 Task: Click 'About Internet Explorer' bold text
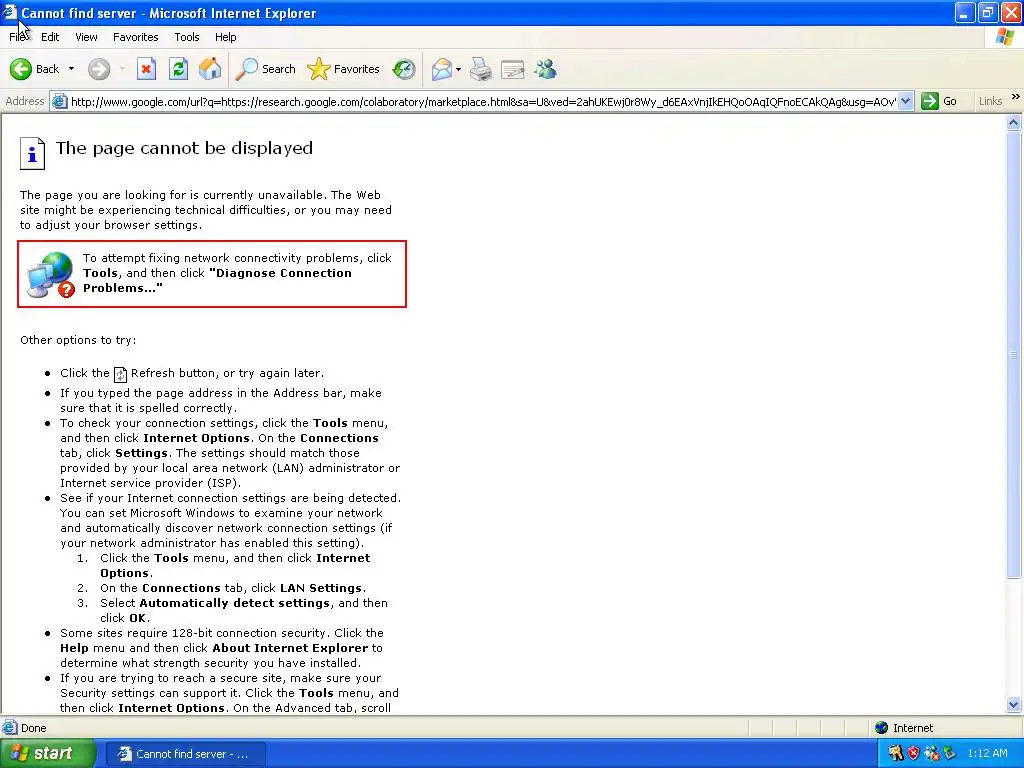click(290, 648)
